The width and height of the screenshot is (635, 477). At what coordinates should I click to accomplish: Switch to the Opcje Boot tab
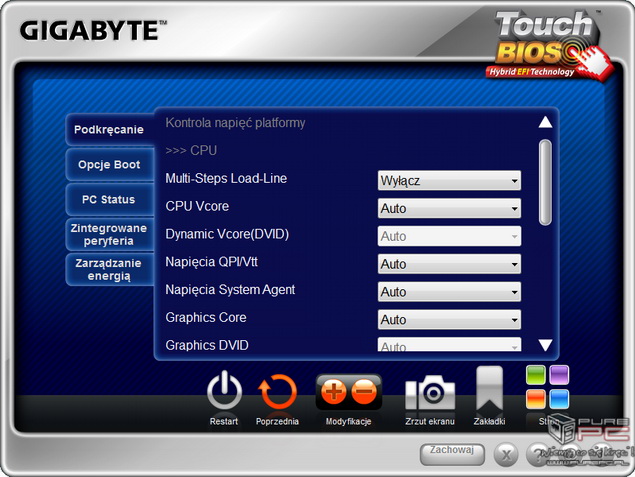tap(109, 165)
